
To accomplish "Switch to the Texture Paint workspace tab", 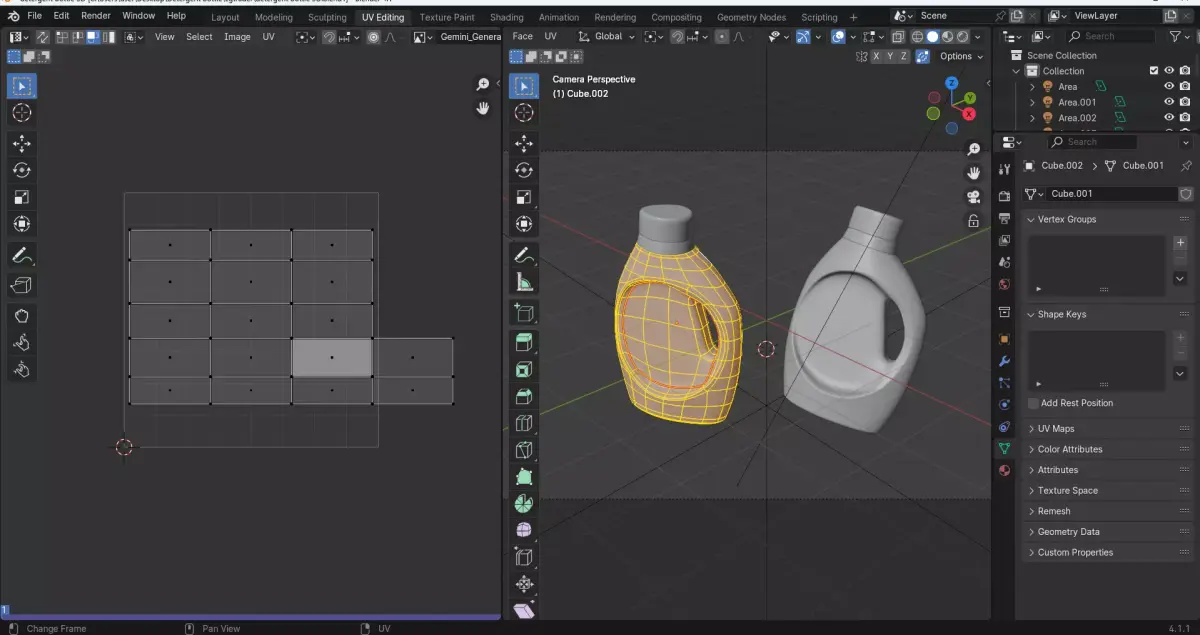I will pyautogui.click(x=447, y=17).
